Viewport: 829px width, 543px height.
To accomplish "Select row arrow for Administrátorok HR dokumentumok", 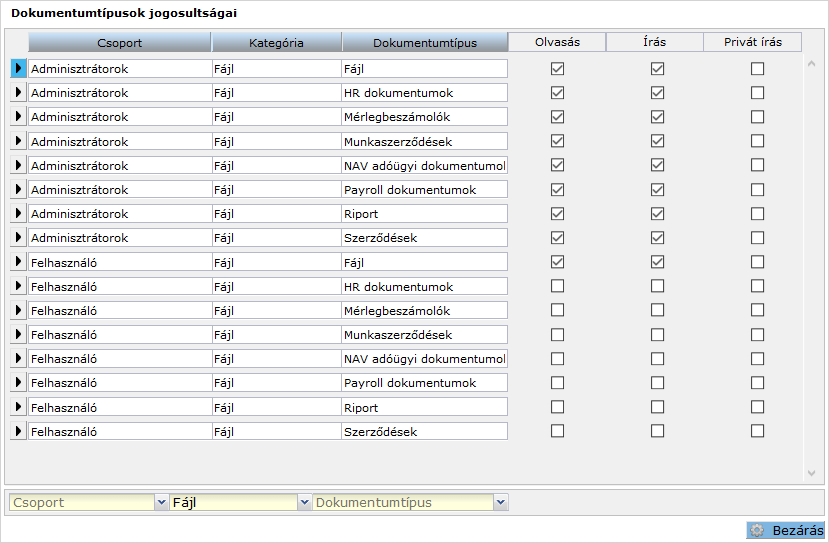I will 17,93.
